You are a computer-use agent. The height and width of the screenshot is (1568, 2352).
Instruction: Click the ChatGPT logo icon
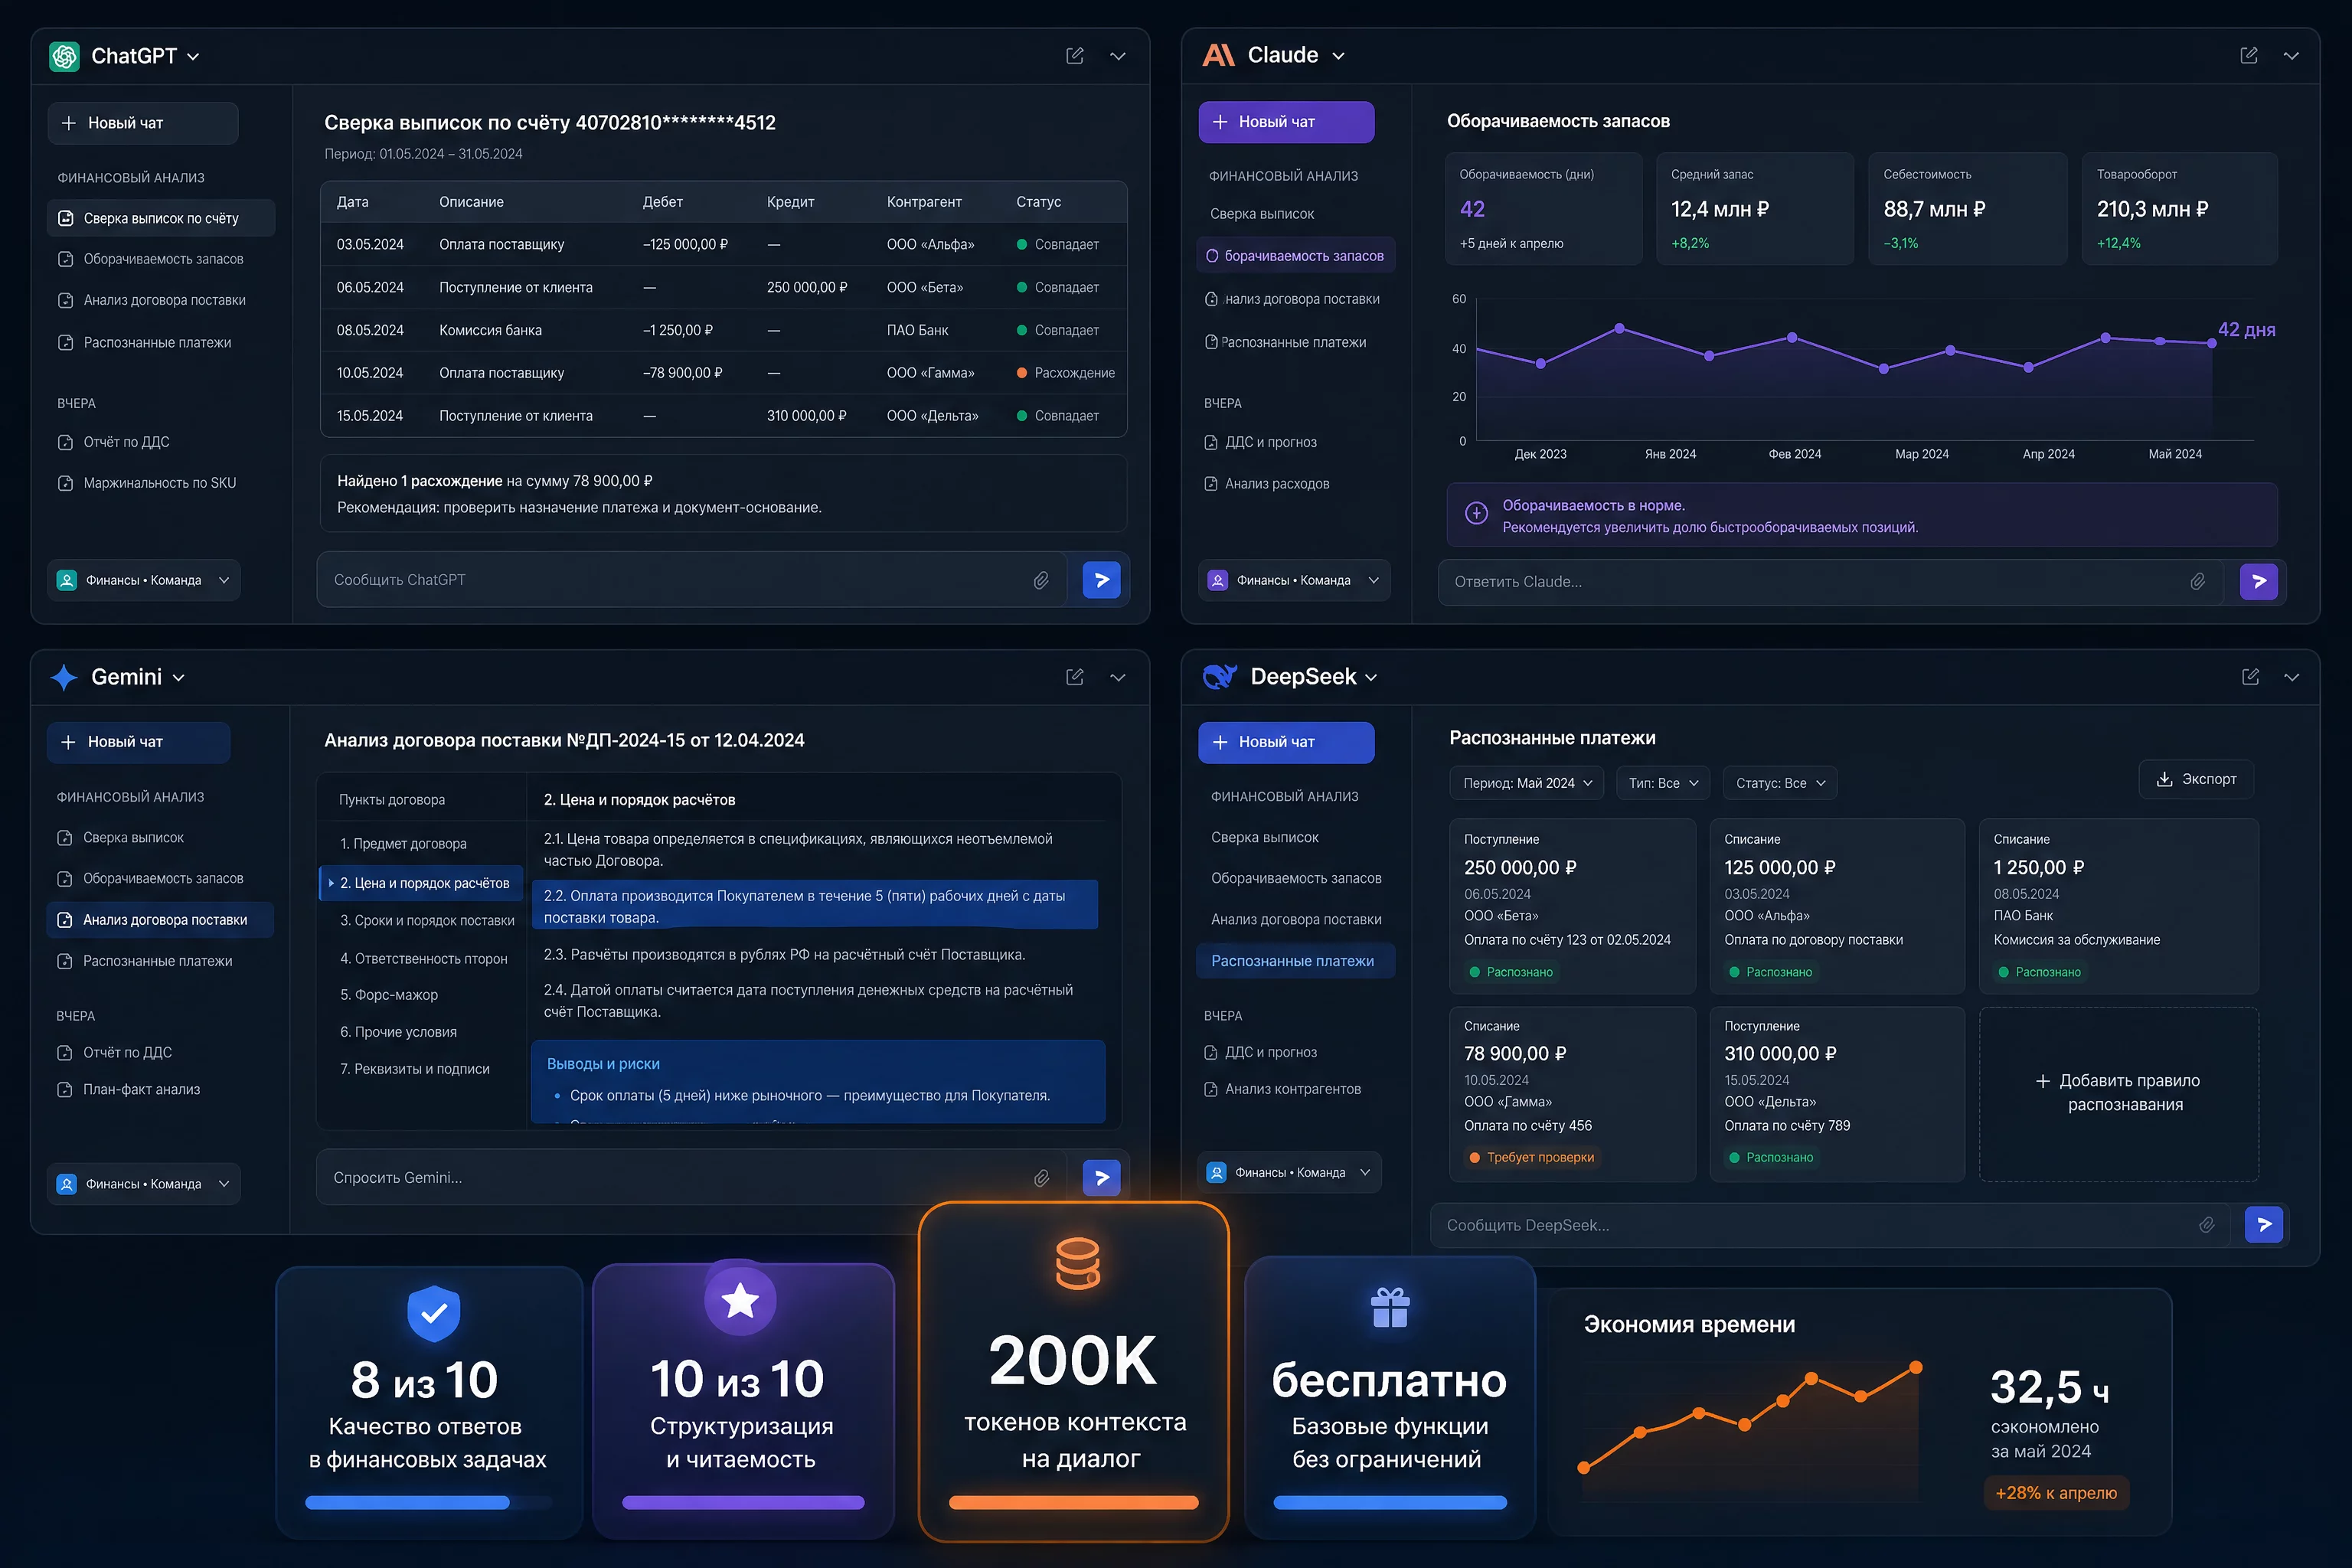tap(64, 56)
